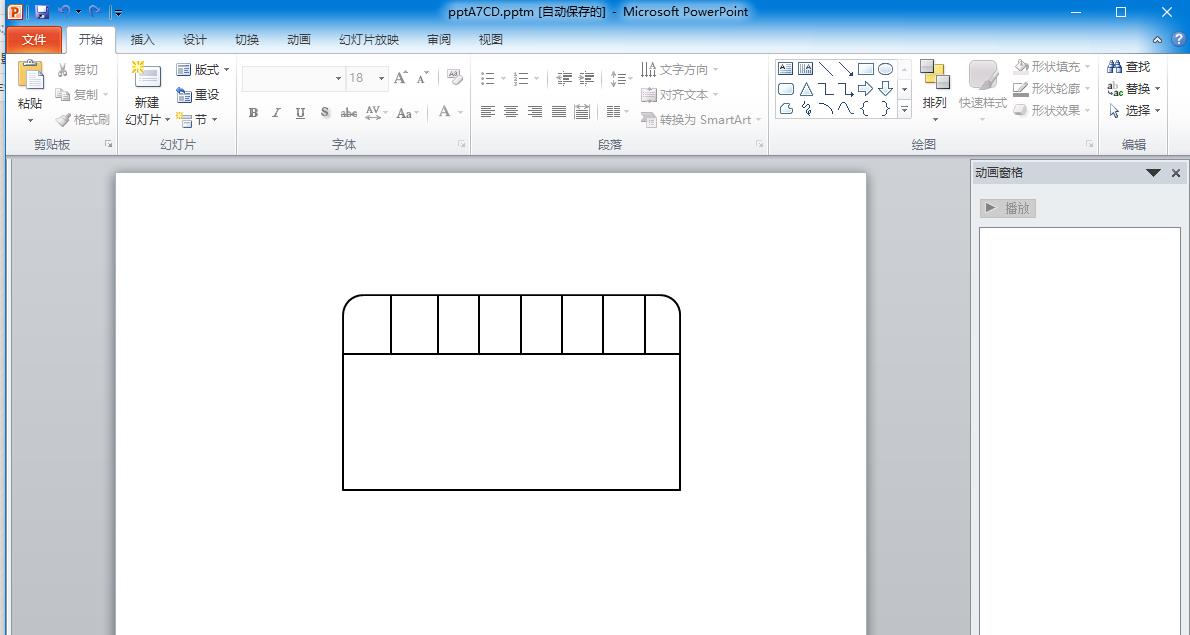Pick the isosceles triangle shape
1190x635 pixels.
point(806,89)
